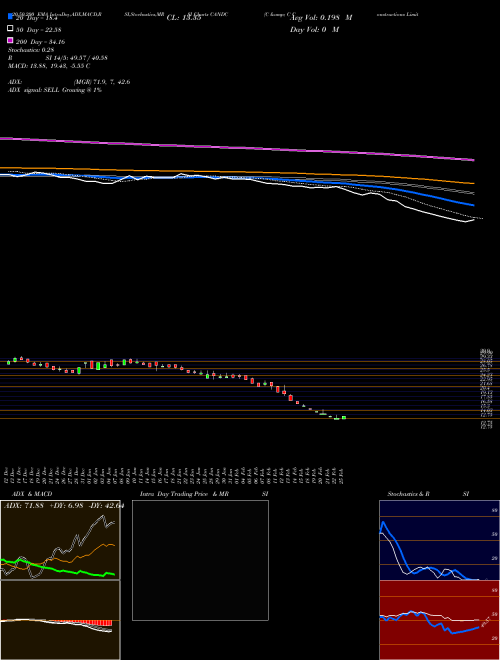Click the white 50 Day legend swatch
Viewport: 500px width, 660px height.
10,29
